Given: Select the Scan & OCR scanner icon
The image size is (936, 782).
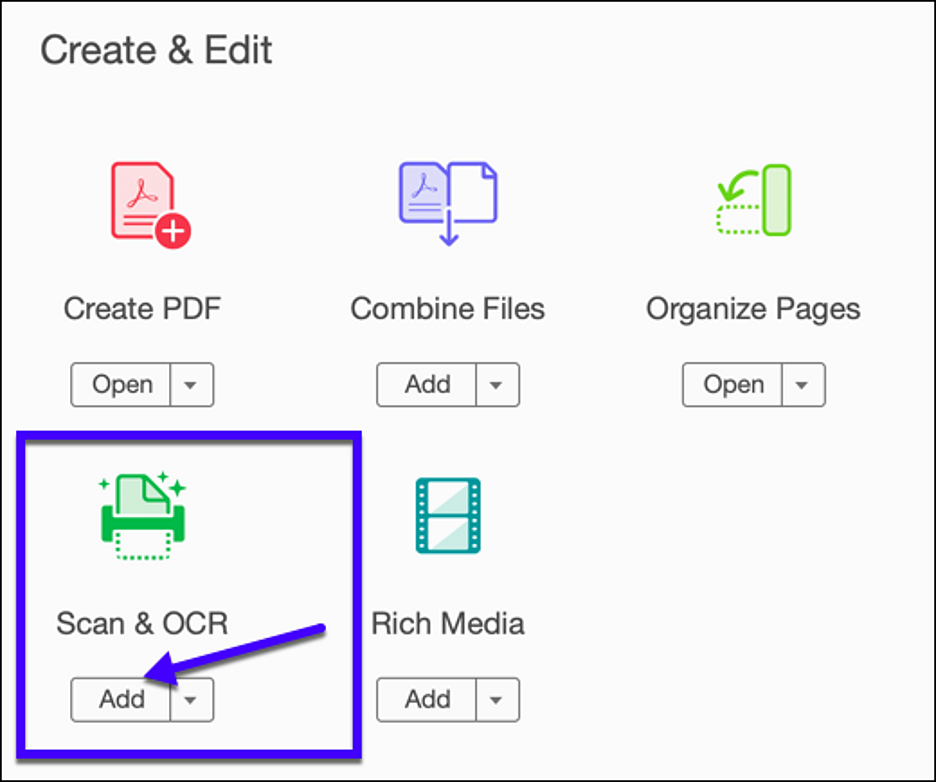Looking at the screenshot, I should [x=143, y=512].
